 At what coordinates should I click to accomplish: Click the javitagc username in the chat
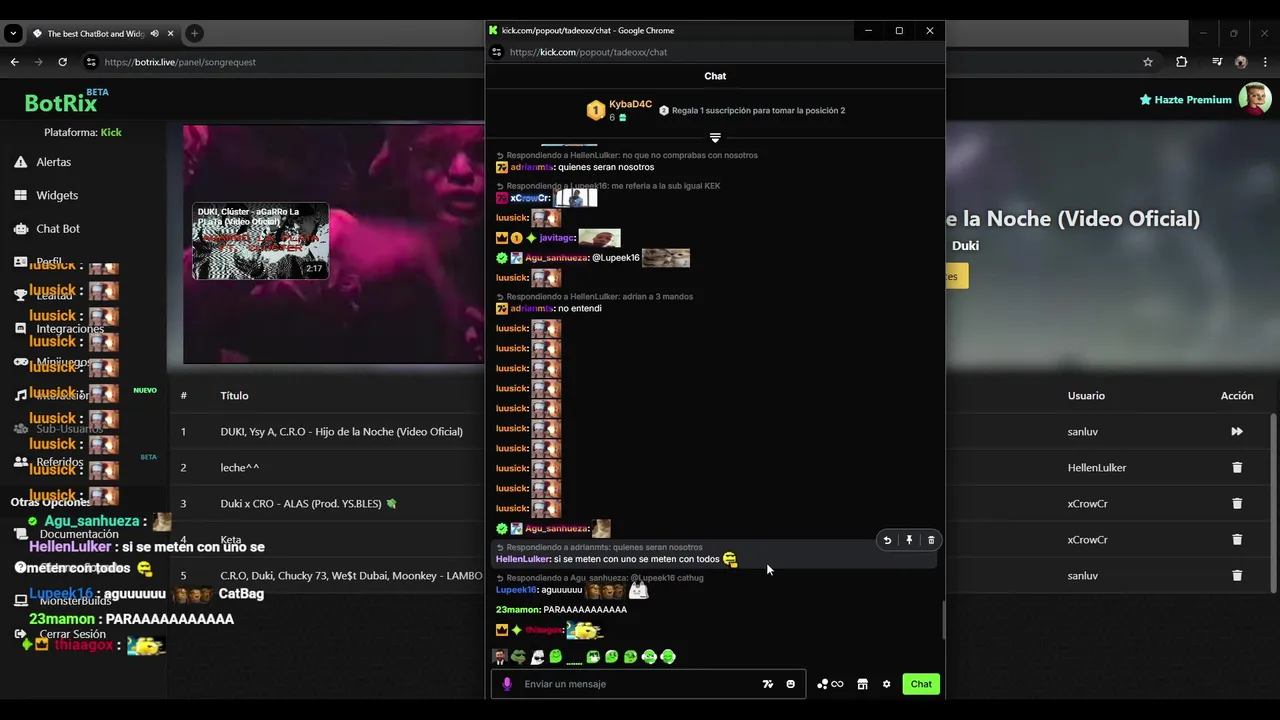pos(556,238)
